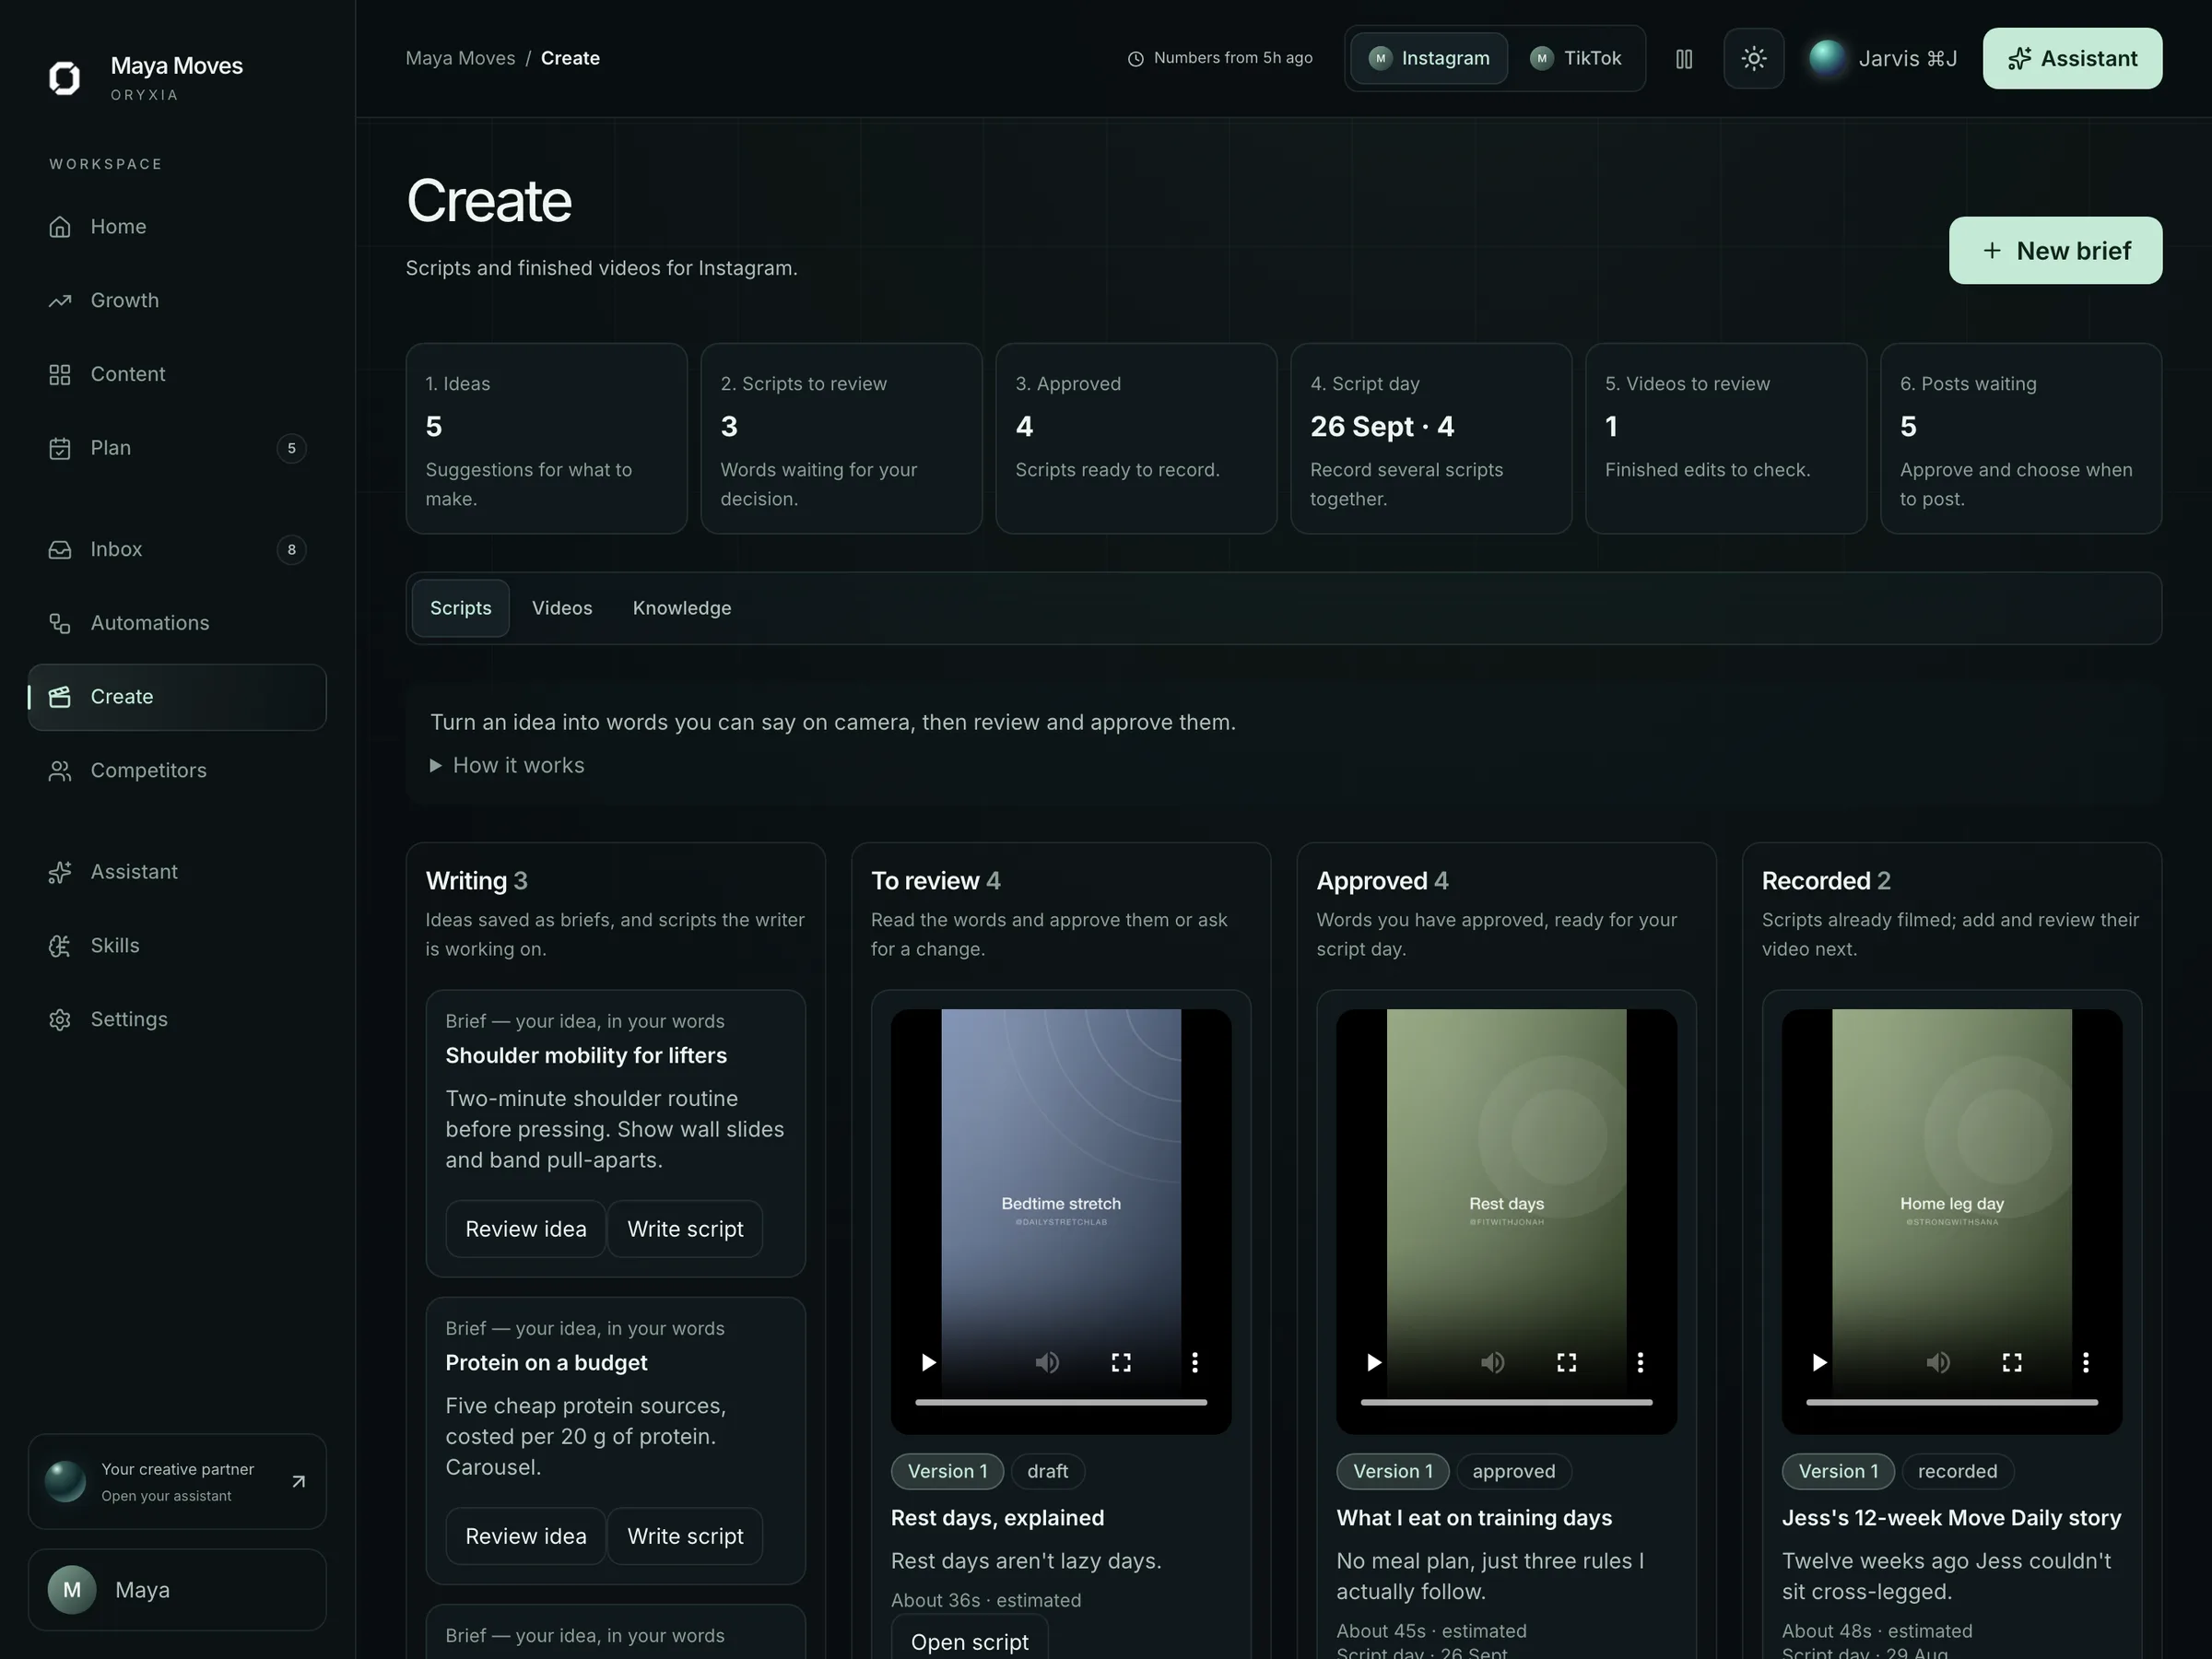This screenshot has height=1659, width=2212.
Task: Click the sidebar Assistant sparkle icon
Action: (x=60, y=873)
